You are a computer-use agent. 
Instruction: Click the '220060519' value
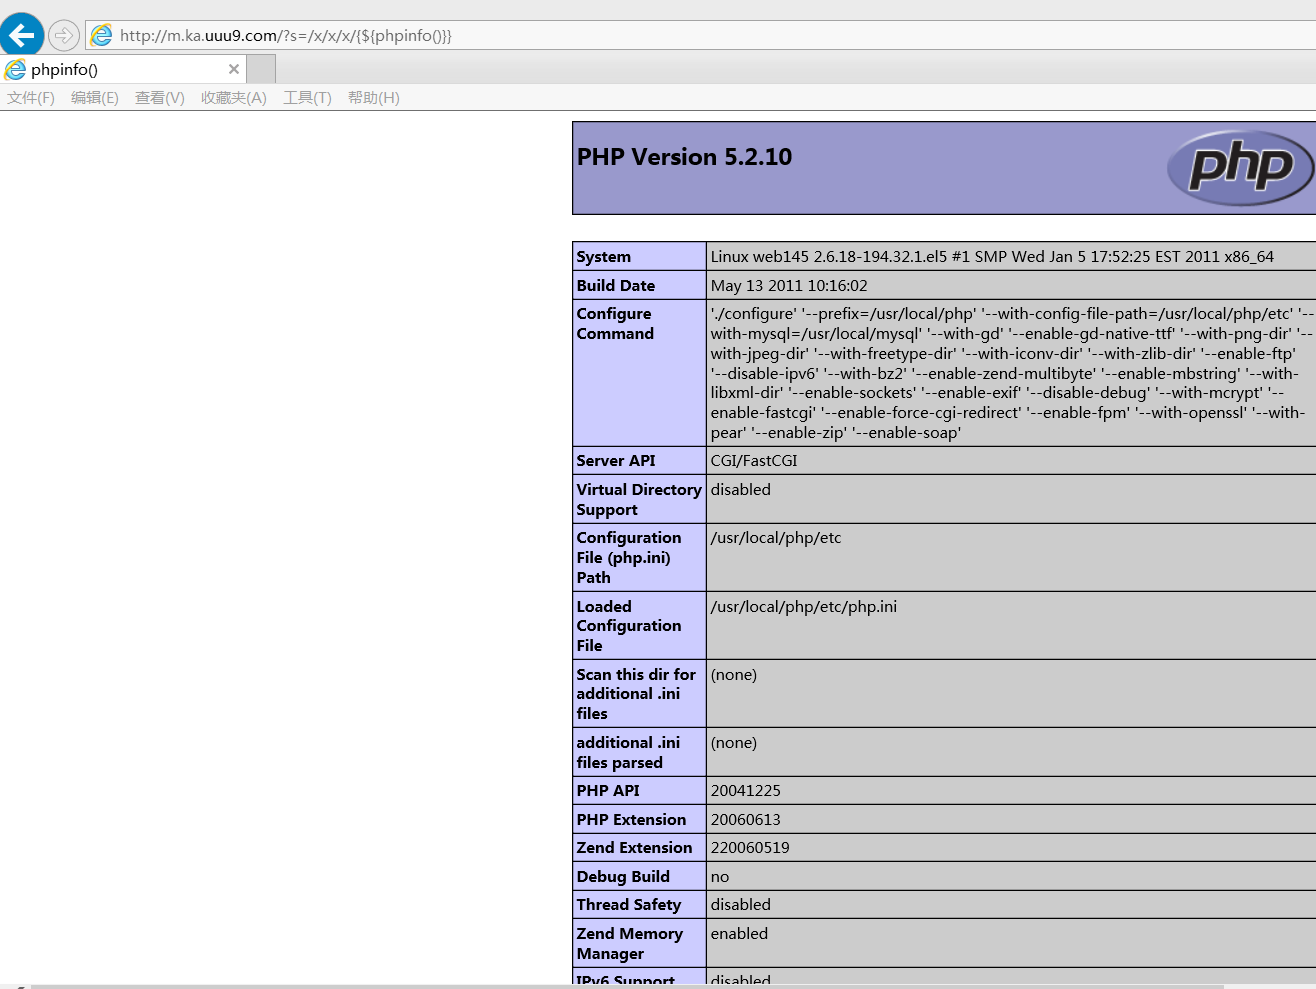click(x=750, y=848)
